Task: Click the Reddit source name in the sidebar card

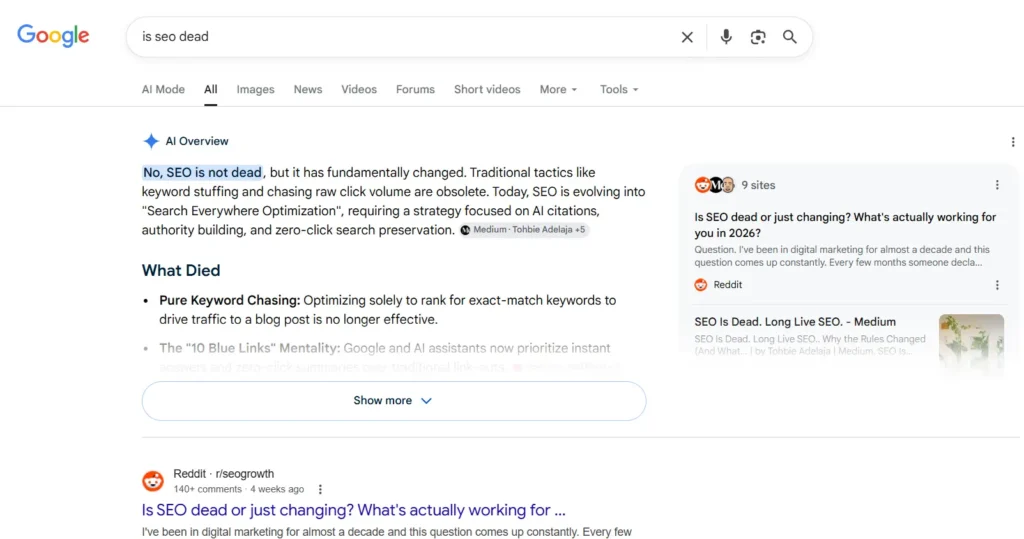Action: pos(728,285)
